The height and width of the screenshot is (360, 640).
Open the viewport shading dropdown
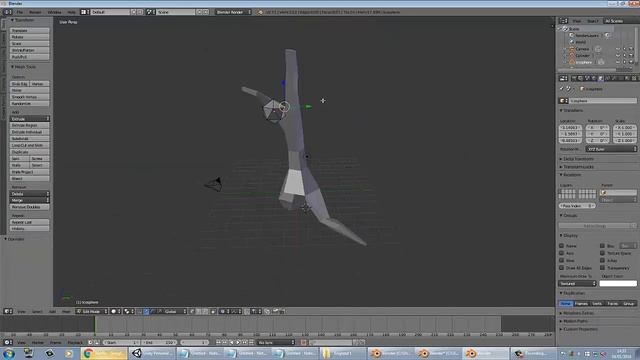point(115,311)
